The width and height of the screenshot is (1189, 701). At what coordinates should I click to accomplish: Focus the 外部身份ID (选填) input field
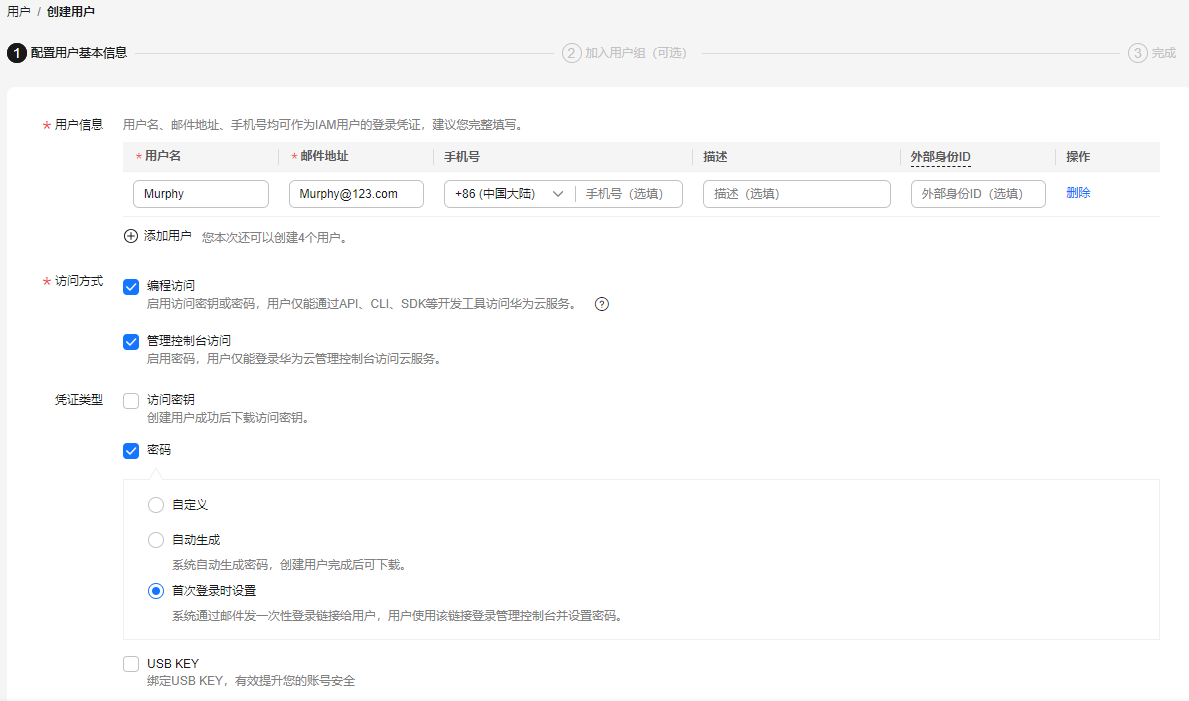click(x=978, y=194)
